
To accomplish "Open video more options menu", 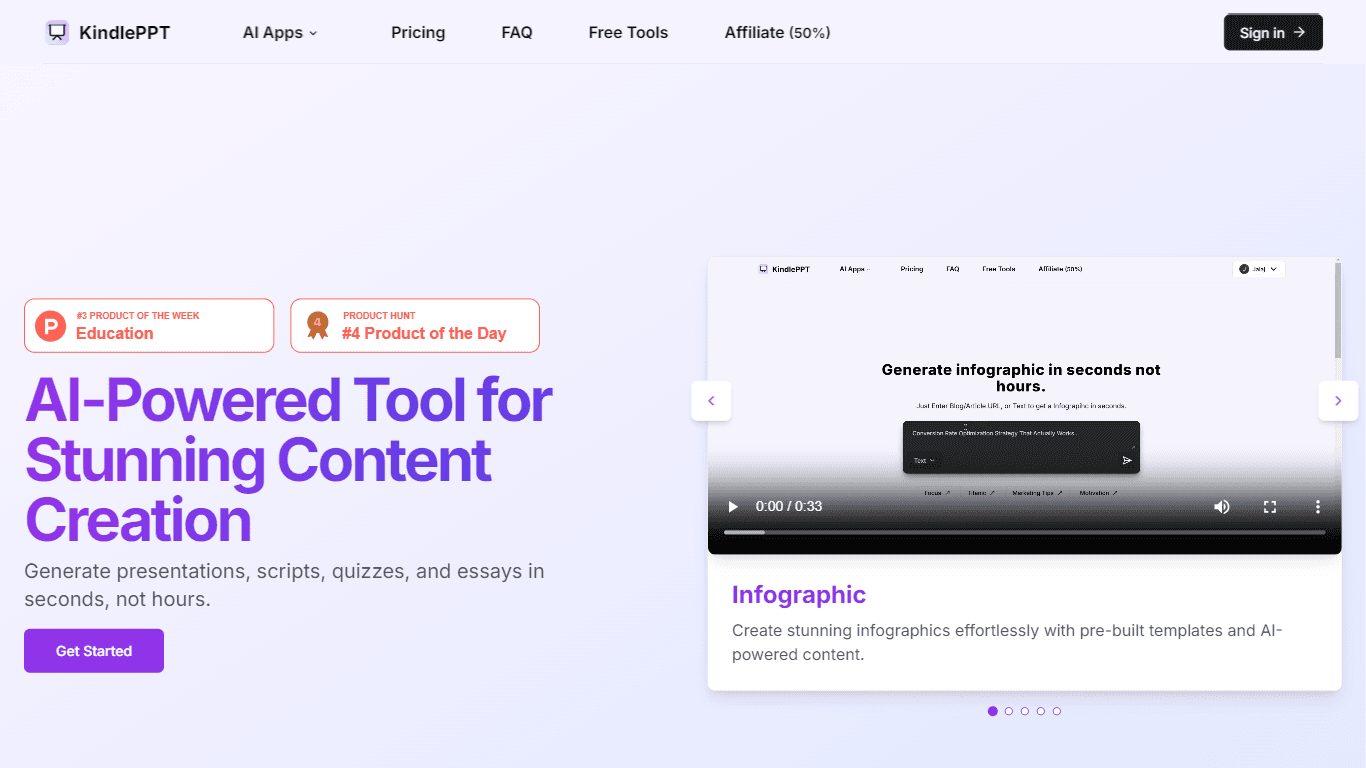I will click(x=1318, y=507).
